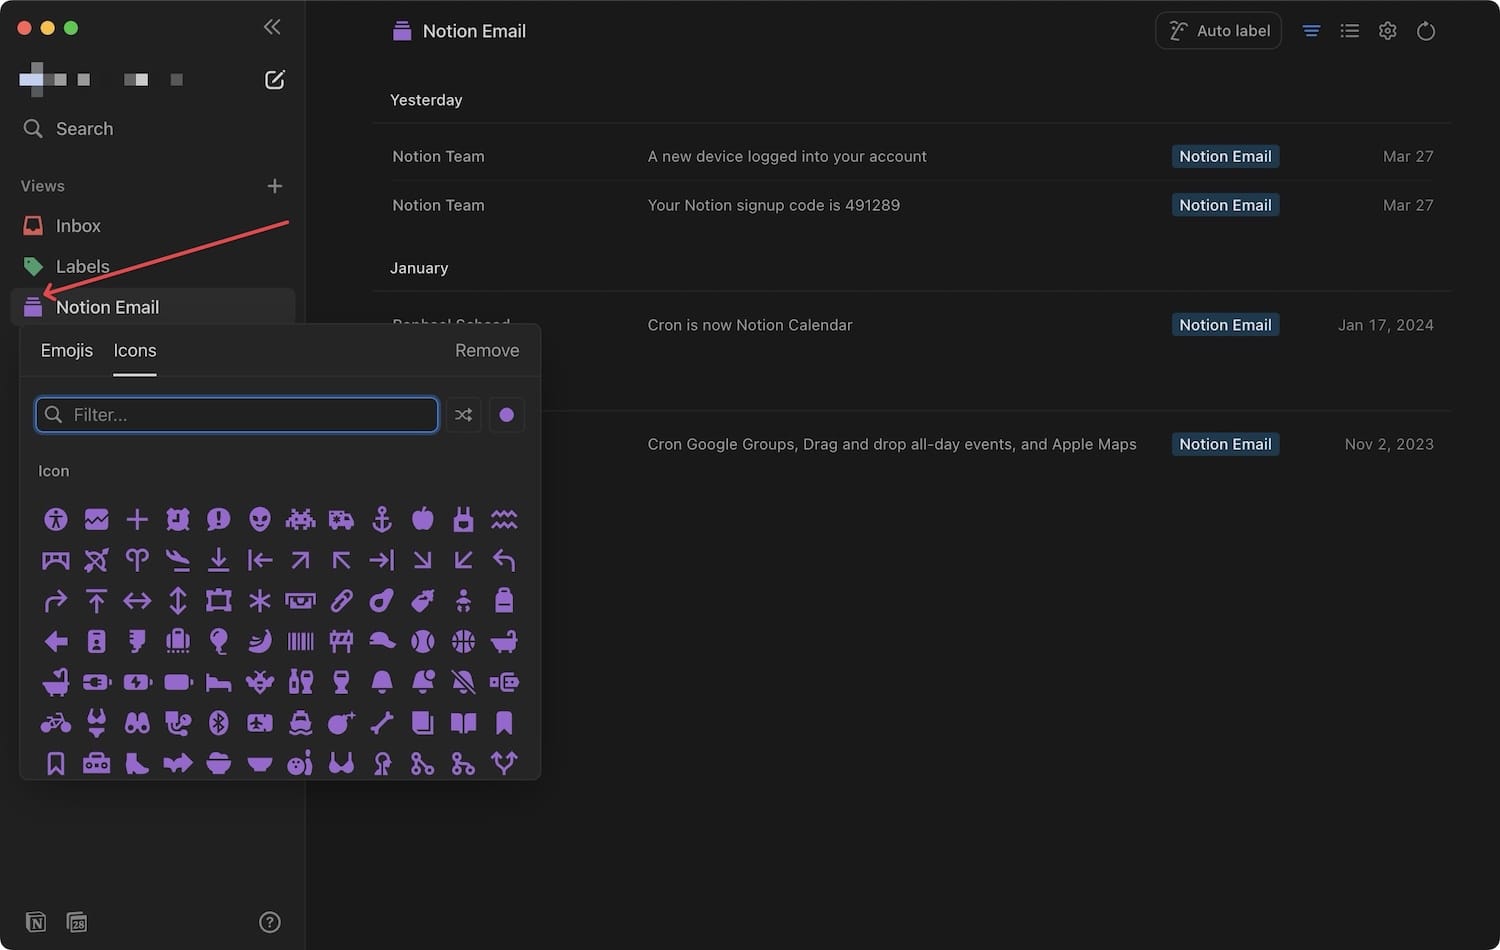Open Search in the sidebar
The height and width of the screenshot is (950, 1500).
[68, 129]
